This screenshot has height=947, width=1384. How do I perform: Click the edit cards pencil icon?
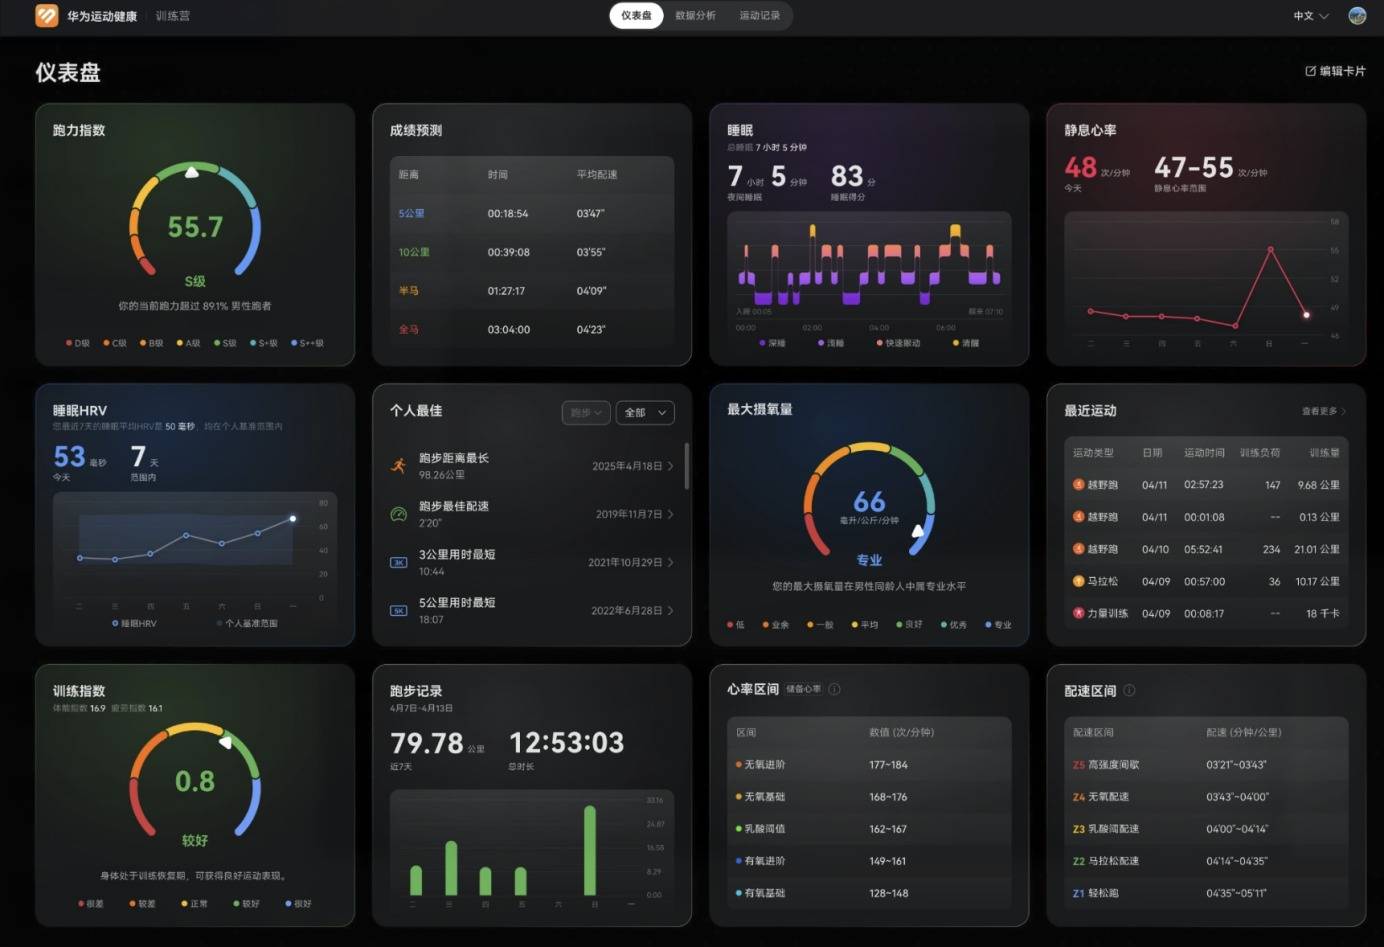1310,71
